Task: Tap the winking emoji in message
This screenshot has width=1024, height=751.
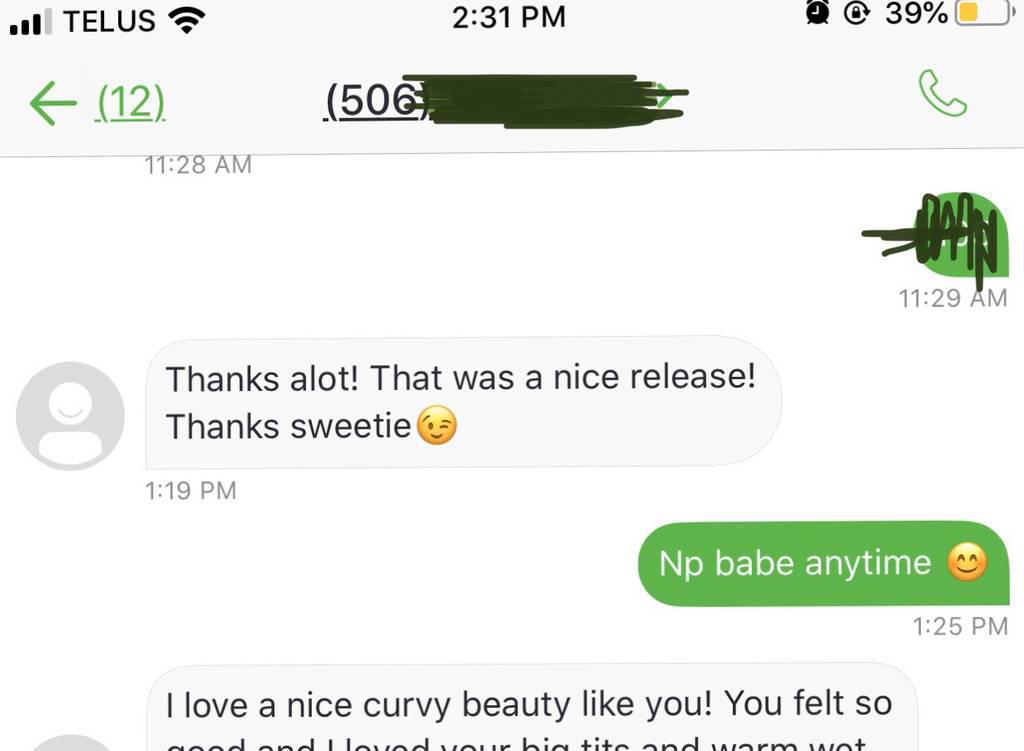Action: pos(437,426)
